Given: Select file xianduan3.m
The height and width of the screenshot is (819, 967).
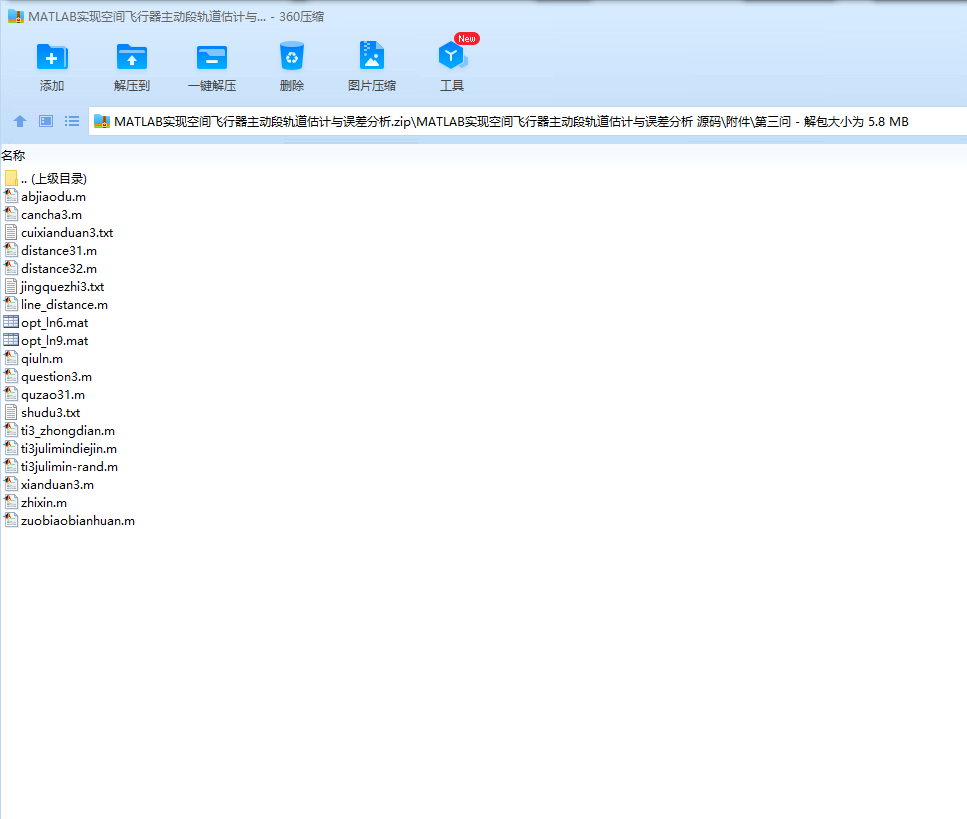Looking at the screenshot, I should pos(49,485).
